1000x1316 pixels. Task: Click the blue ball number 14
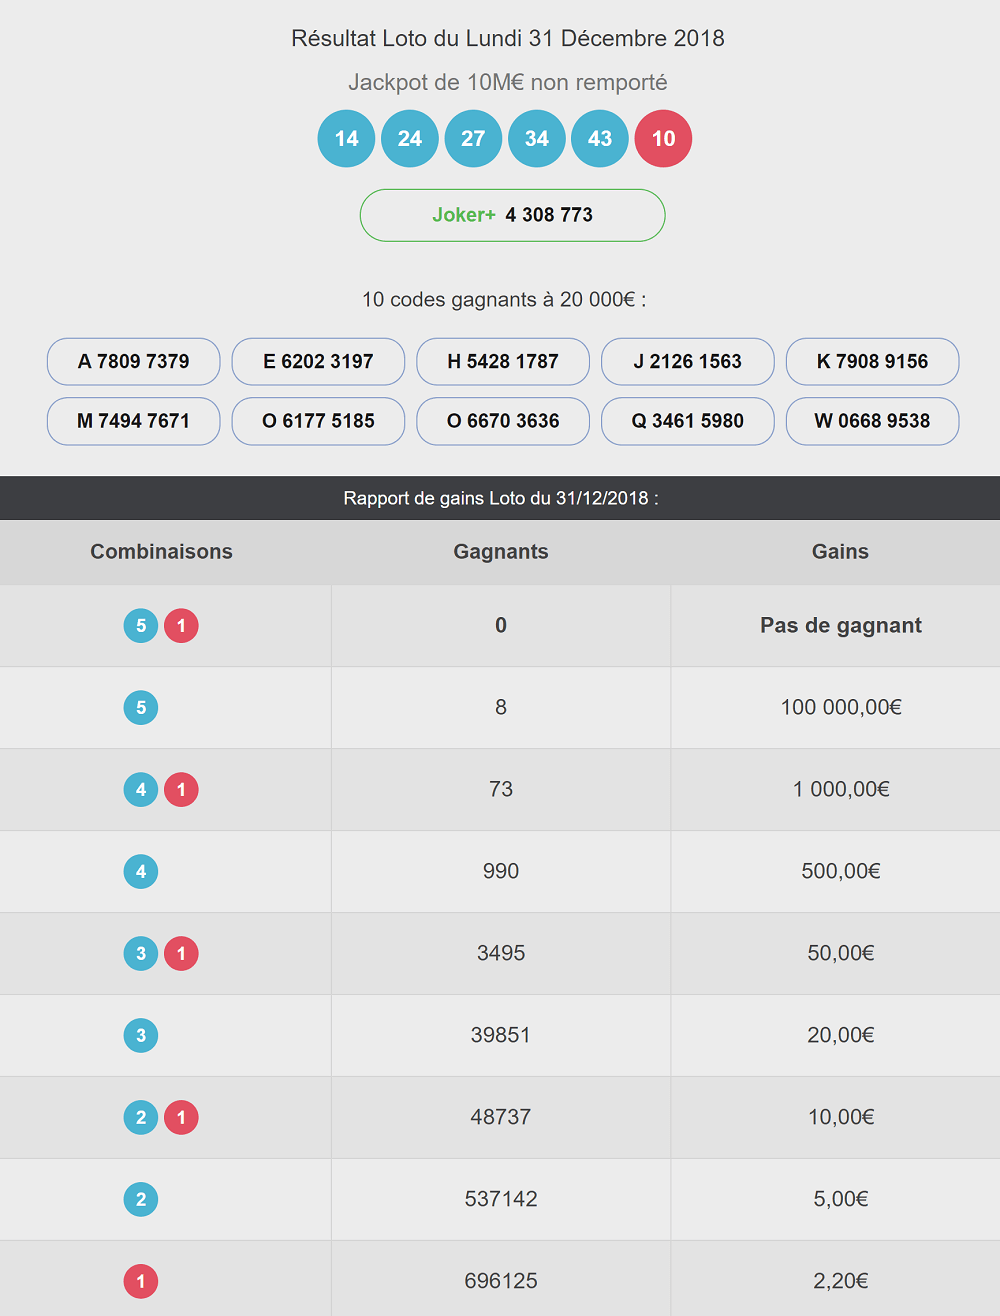(346, 138)
